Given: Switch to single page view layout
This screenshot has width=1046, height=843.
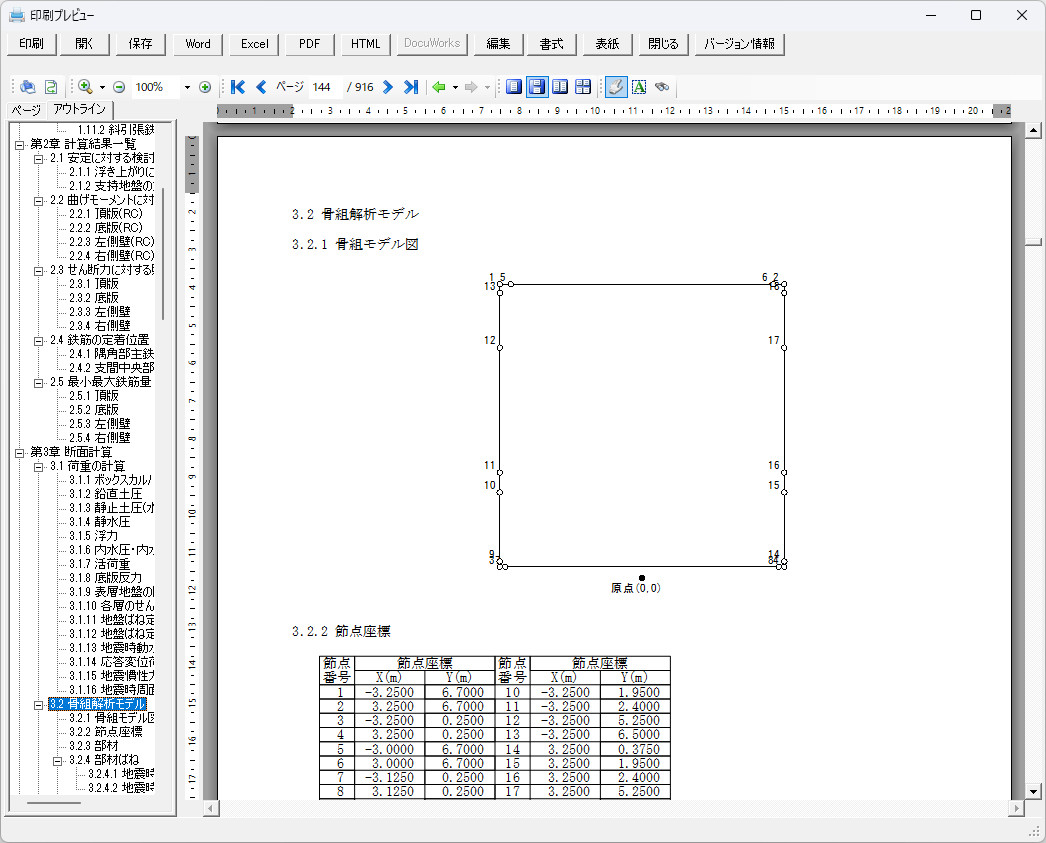Looking at the screenshot, I should pos(514,87).
